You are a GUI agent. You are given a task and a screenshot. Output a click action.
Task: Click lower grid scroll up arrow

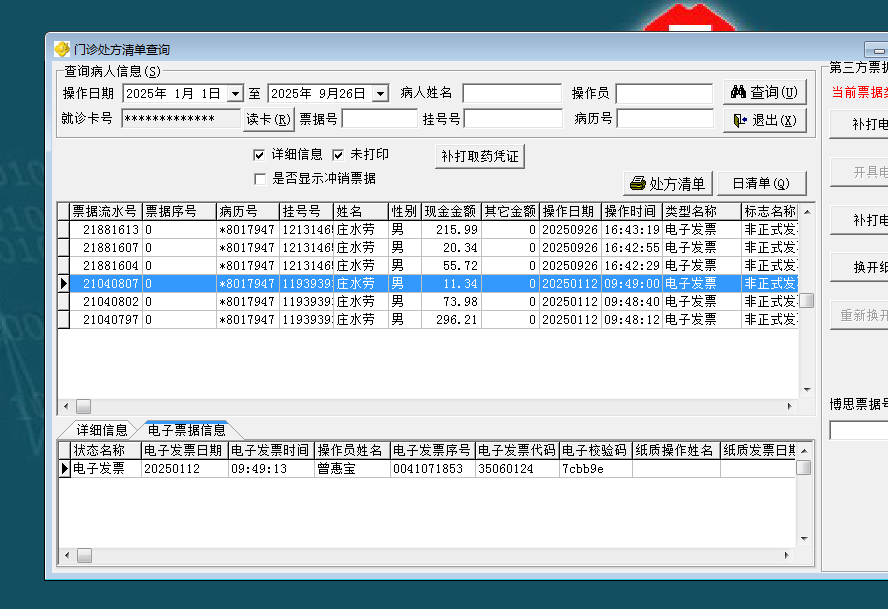pyautogui.click(x=805, y=450)
